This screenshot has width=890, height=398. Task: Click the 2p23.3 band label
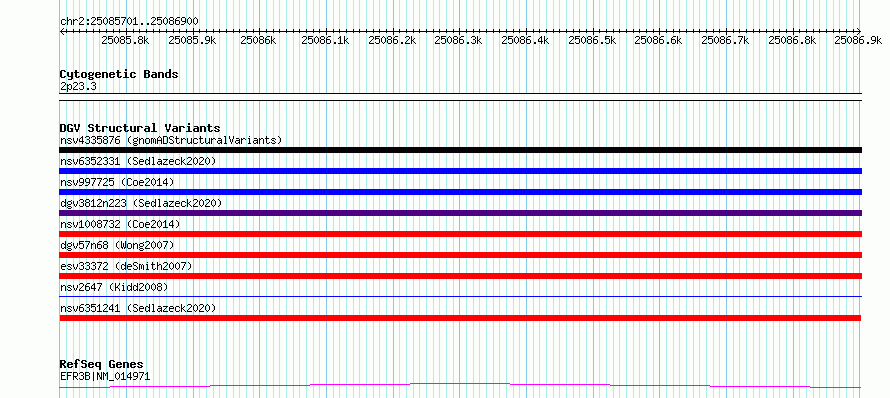(x=78, y=86)
